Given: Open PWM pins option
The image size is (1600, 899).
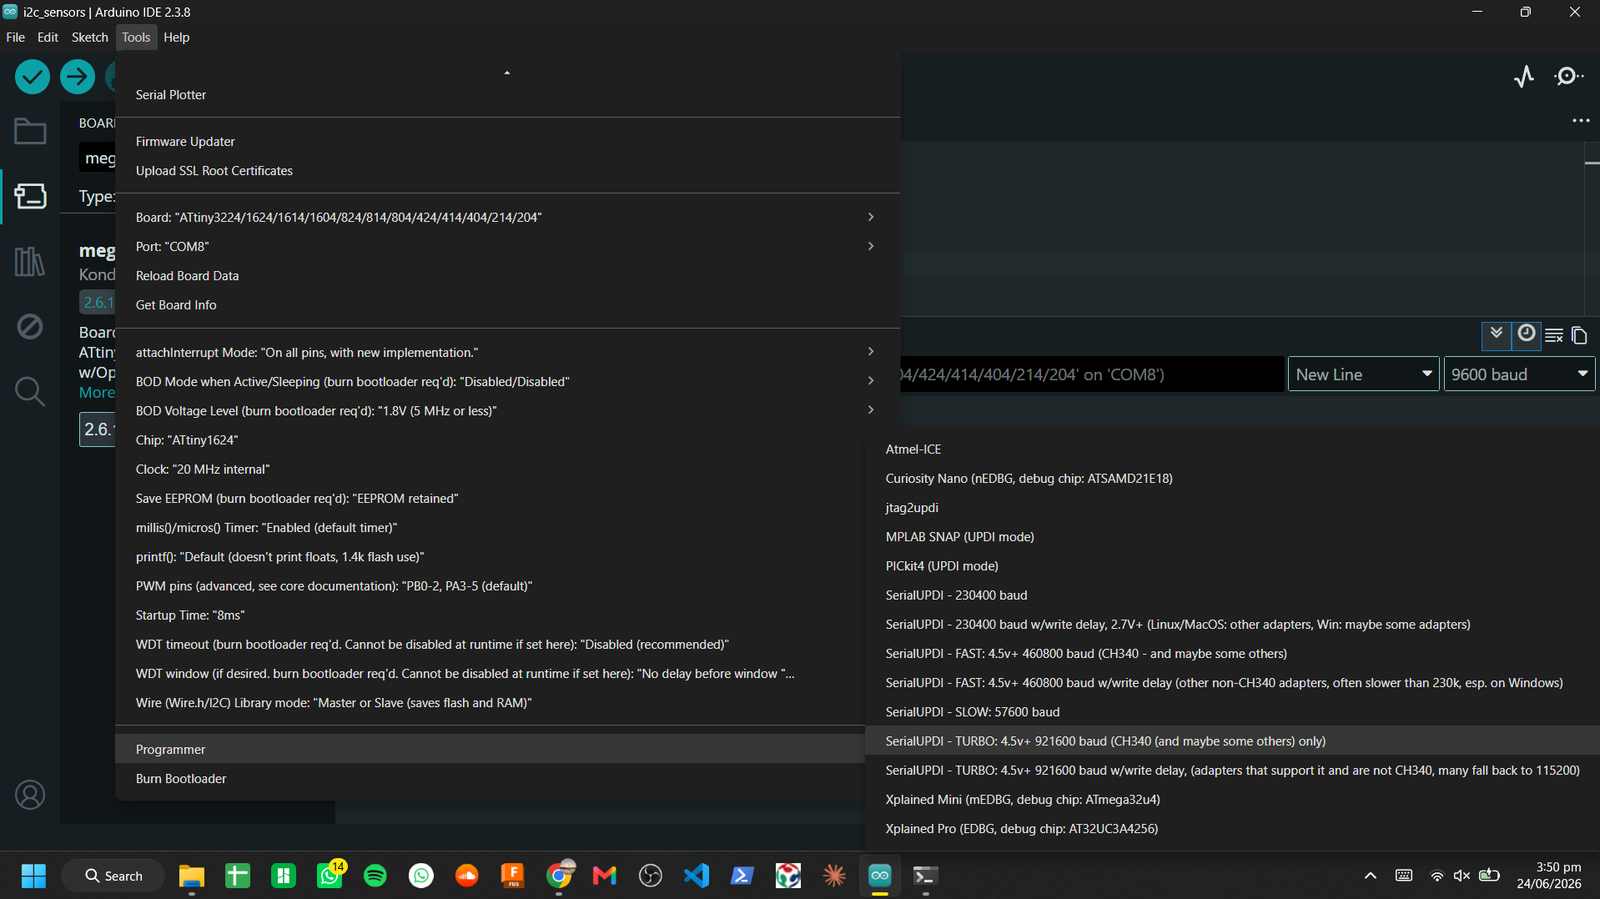Looking at the screenshot, I should (x=490, y=586).
